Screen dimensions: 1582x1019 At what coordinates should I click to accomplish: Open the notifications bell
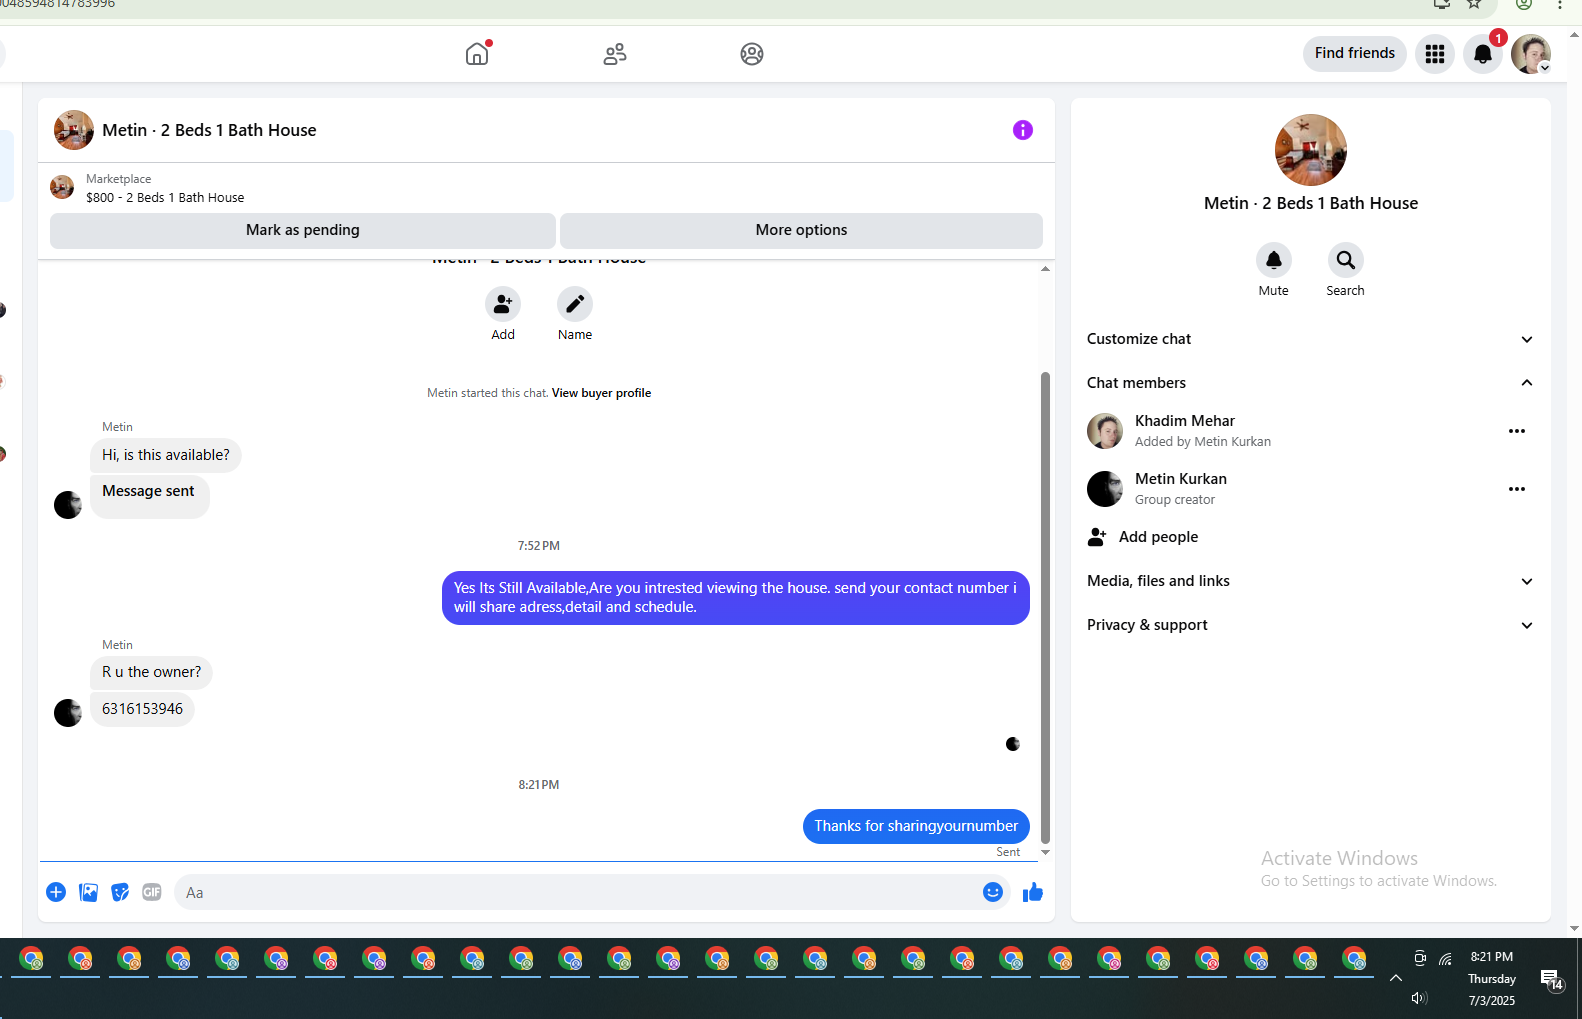(1483, 54)
